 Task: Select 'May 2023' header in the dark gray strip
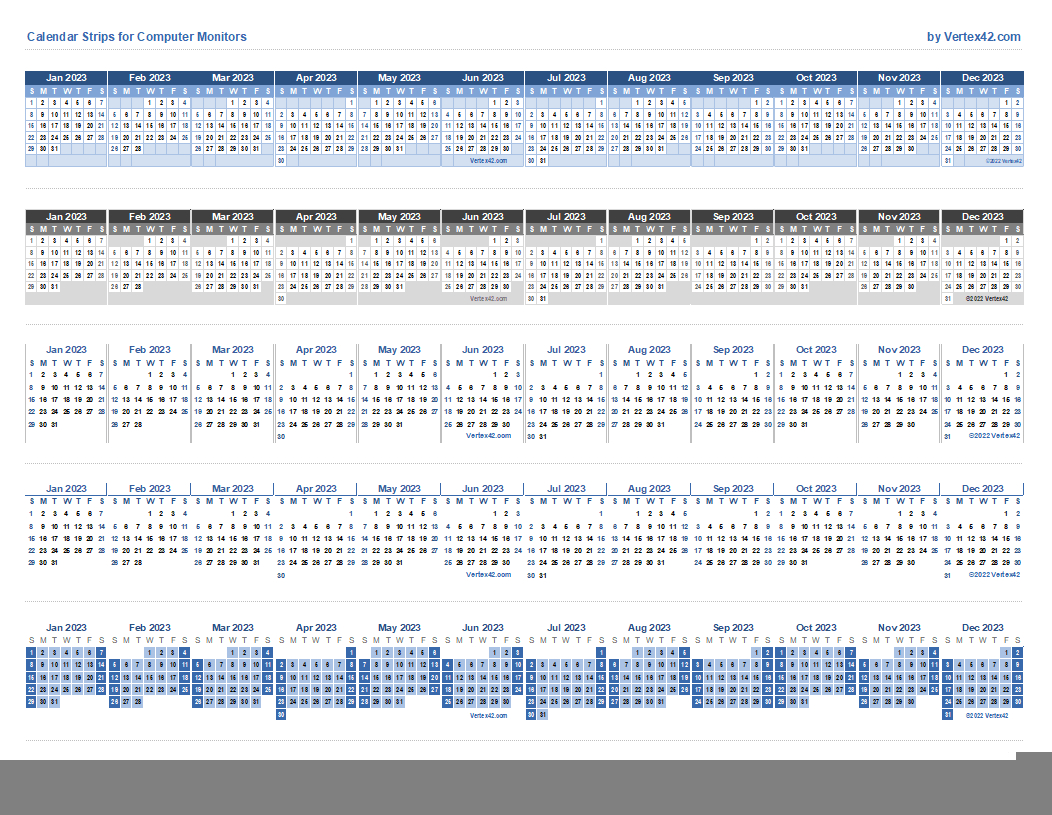(x=399, y=217)
